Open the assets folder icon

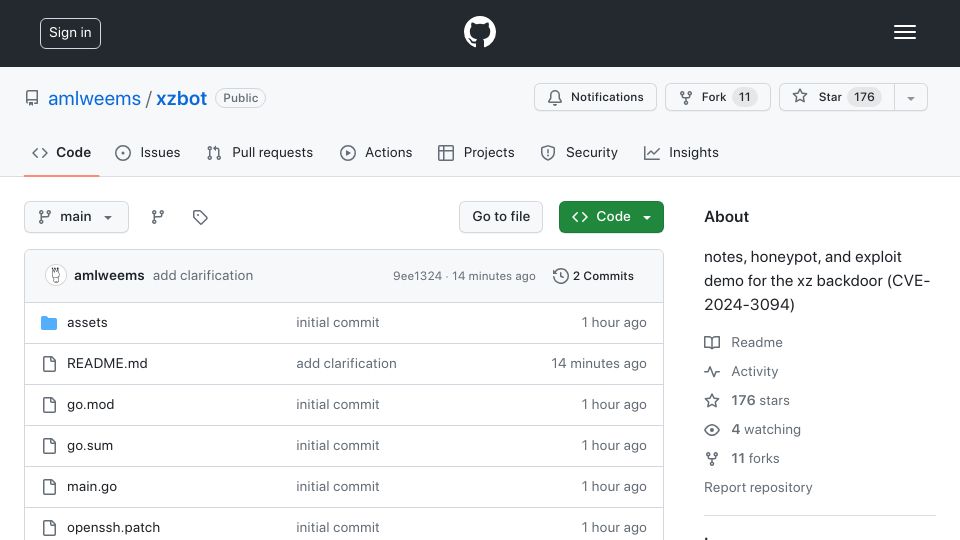(49, 323)
